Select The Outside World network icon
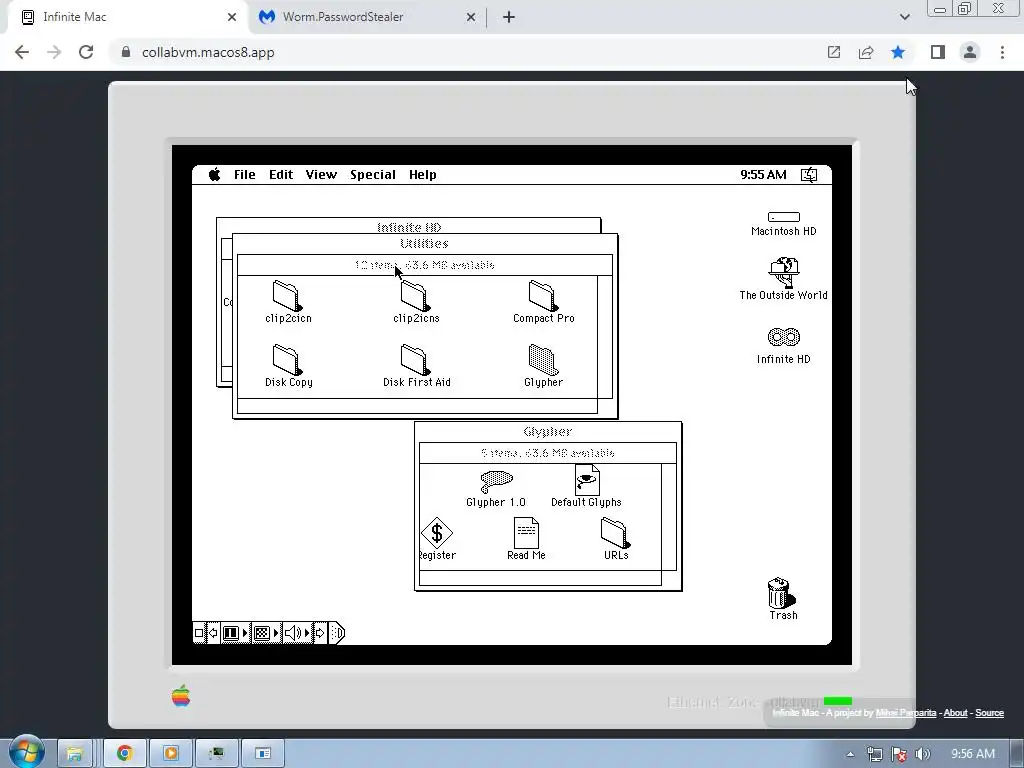Image resolution: width=1024 pixels, height=768 pixels. pyautogui.click(x=784, y=272)
